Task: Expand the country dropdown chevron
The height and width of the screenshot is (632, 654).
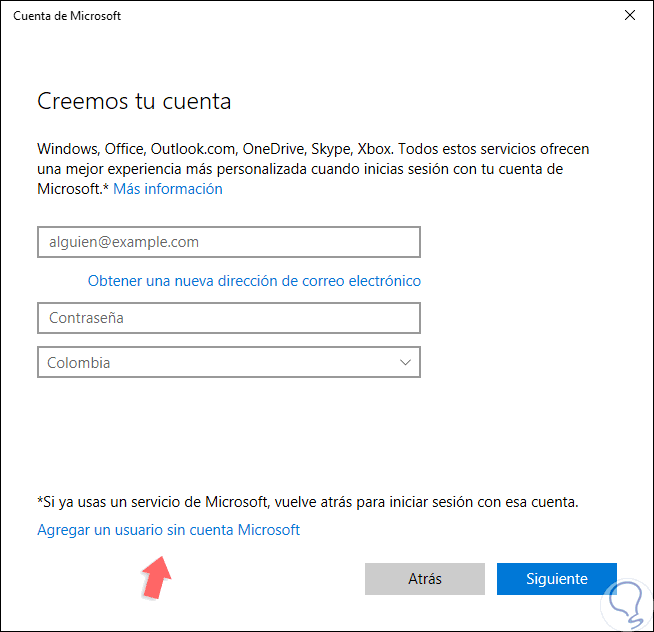Action: (406, 362)
